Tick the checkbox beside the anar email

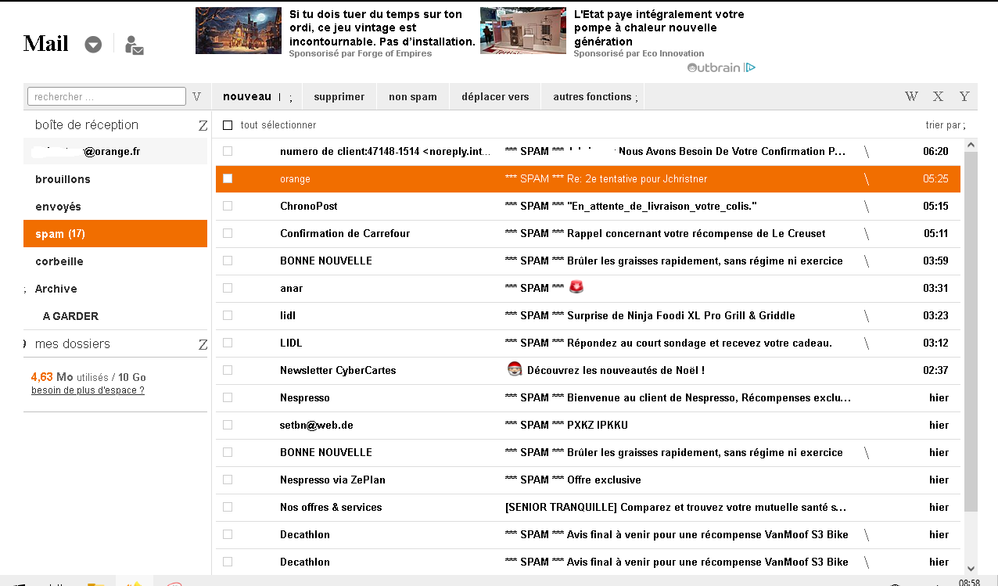(x=227, y=288)
